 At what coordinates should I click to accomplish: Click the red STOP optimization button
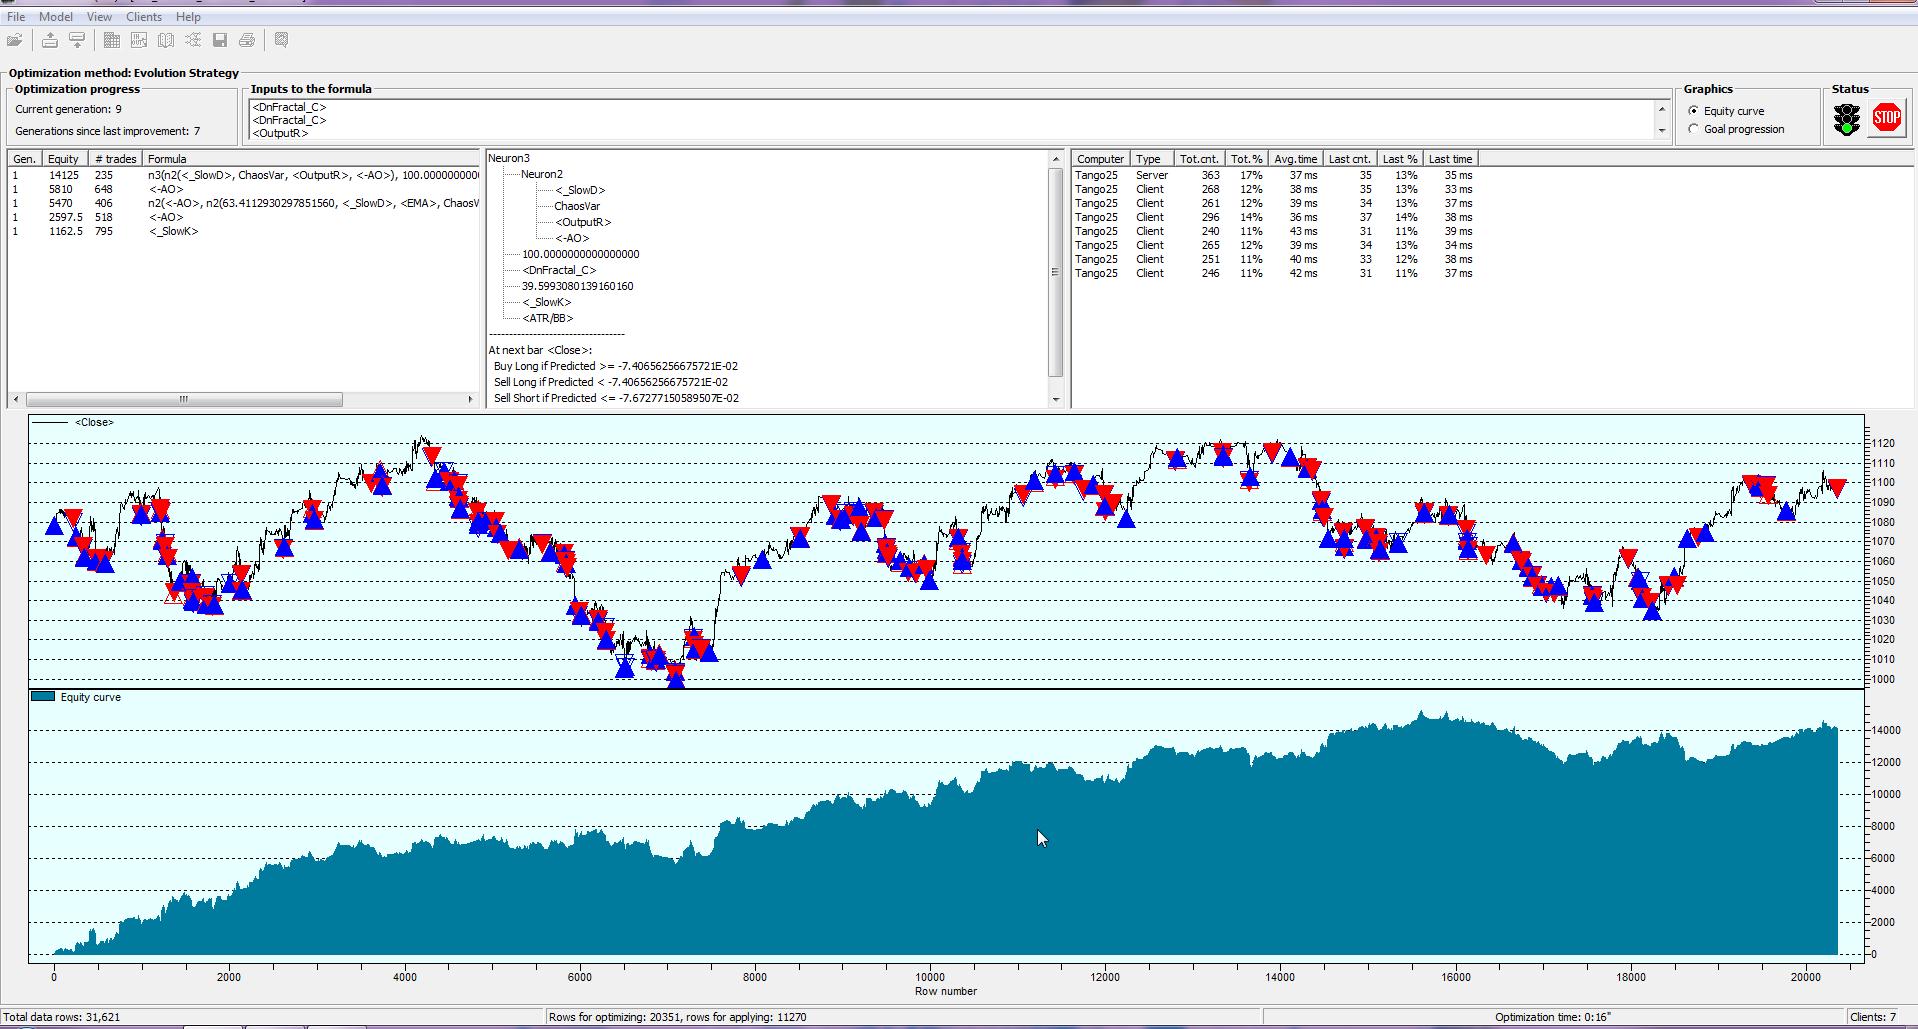point(1886,119)
